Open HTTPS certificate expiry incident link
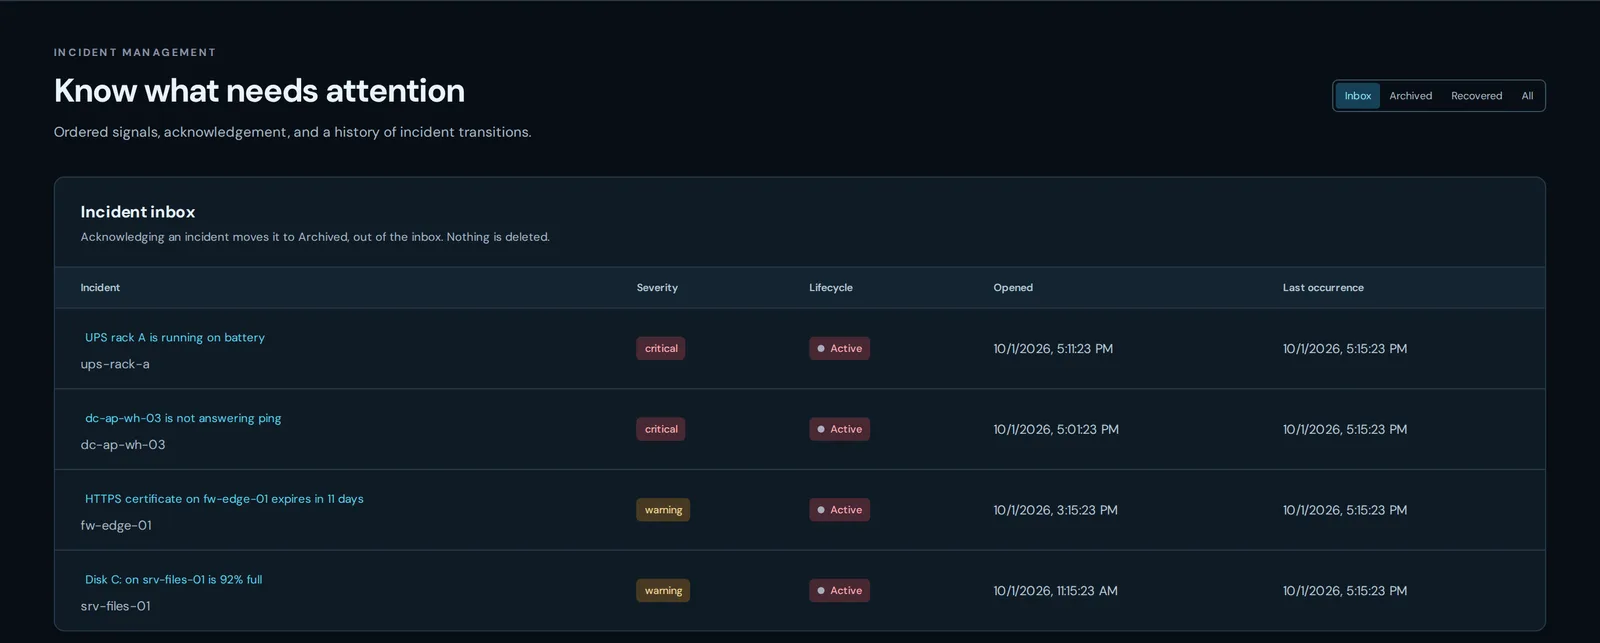This screenshot has width=1600, height=643. tap(224, 499)
